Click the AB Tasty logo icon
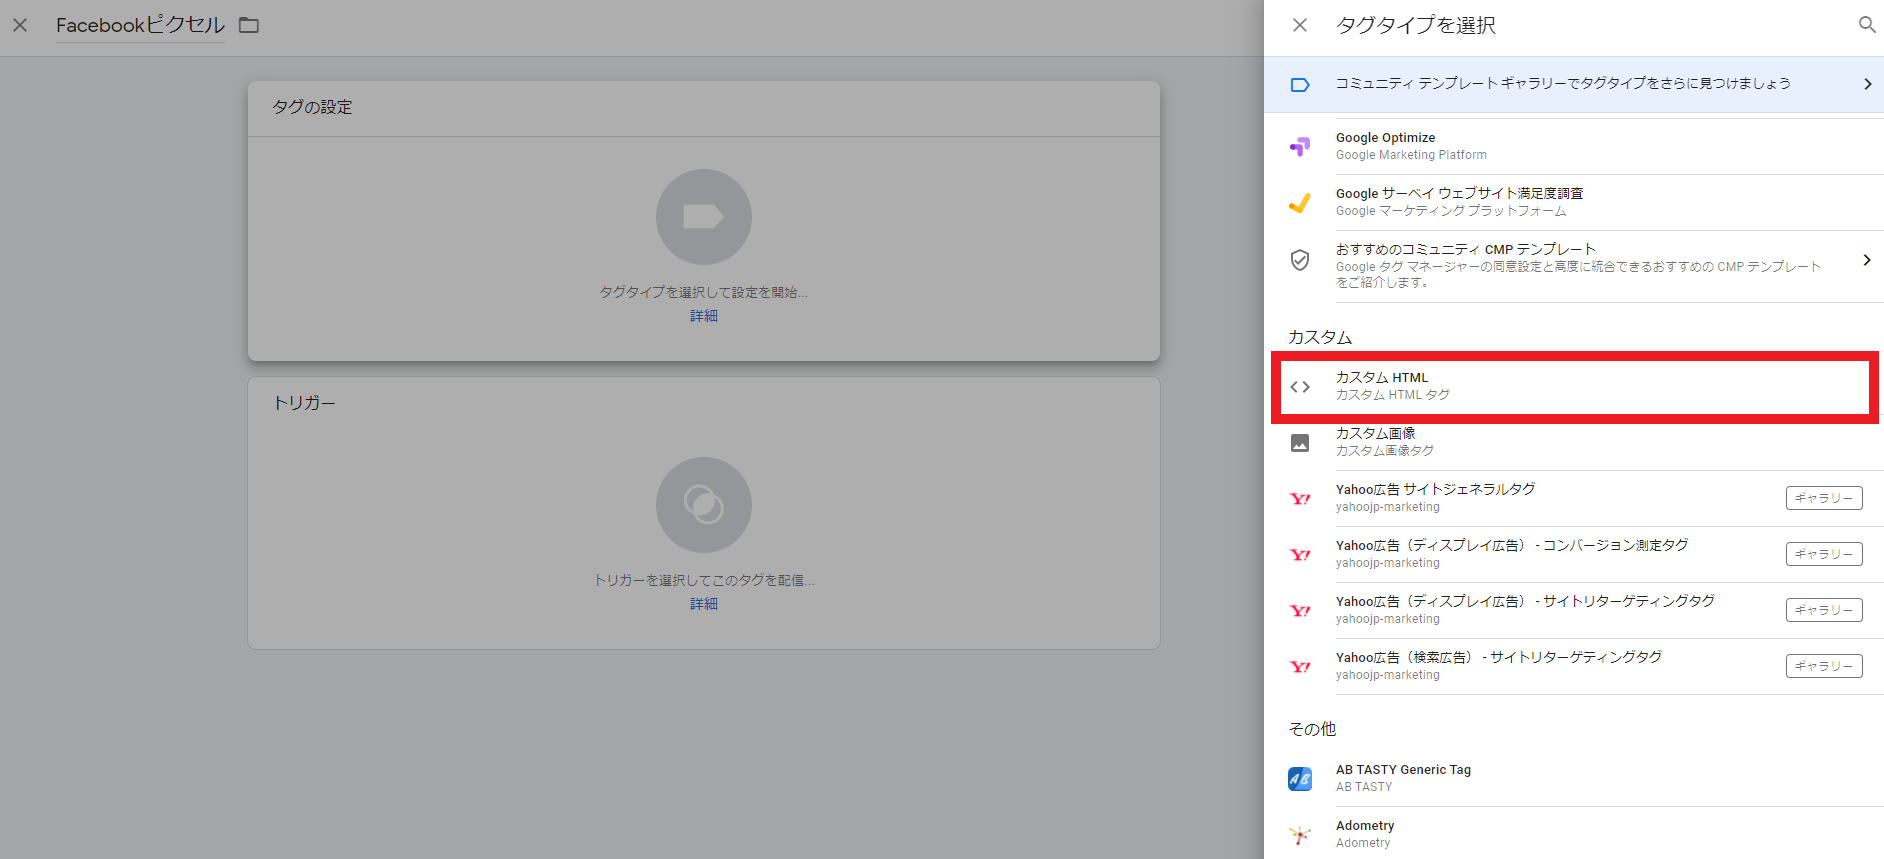 pyautogui.click(x=1300, y=779)
